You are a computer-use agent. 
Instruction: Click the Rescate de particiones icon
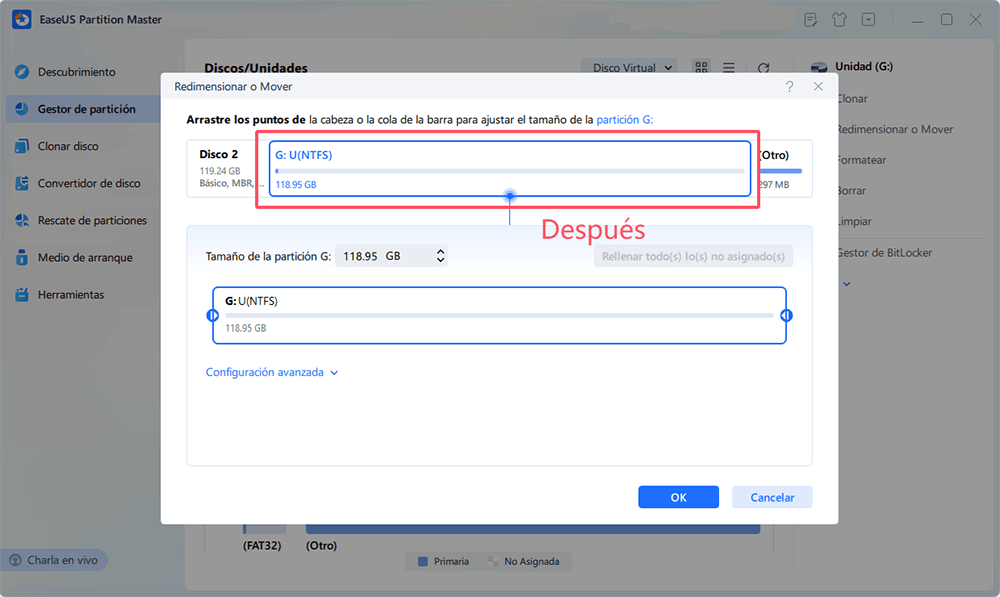[x=22, y=220]
